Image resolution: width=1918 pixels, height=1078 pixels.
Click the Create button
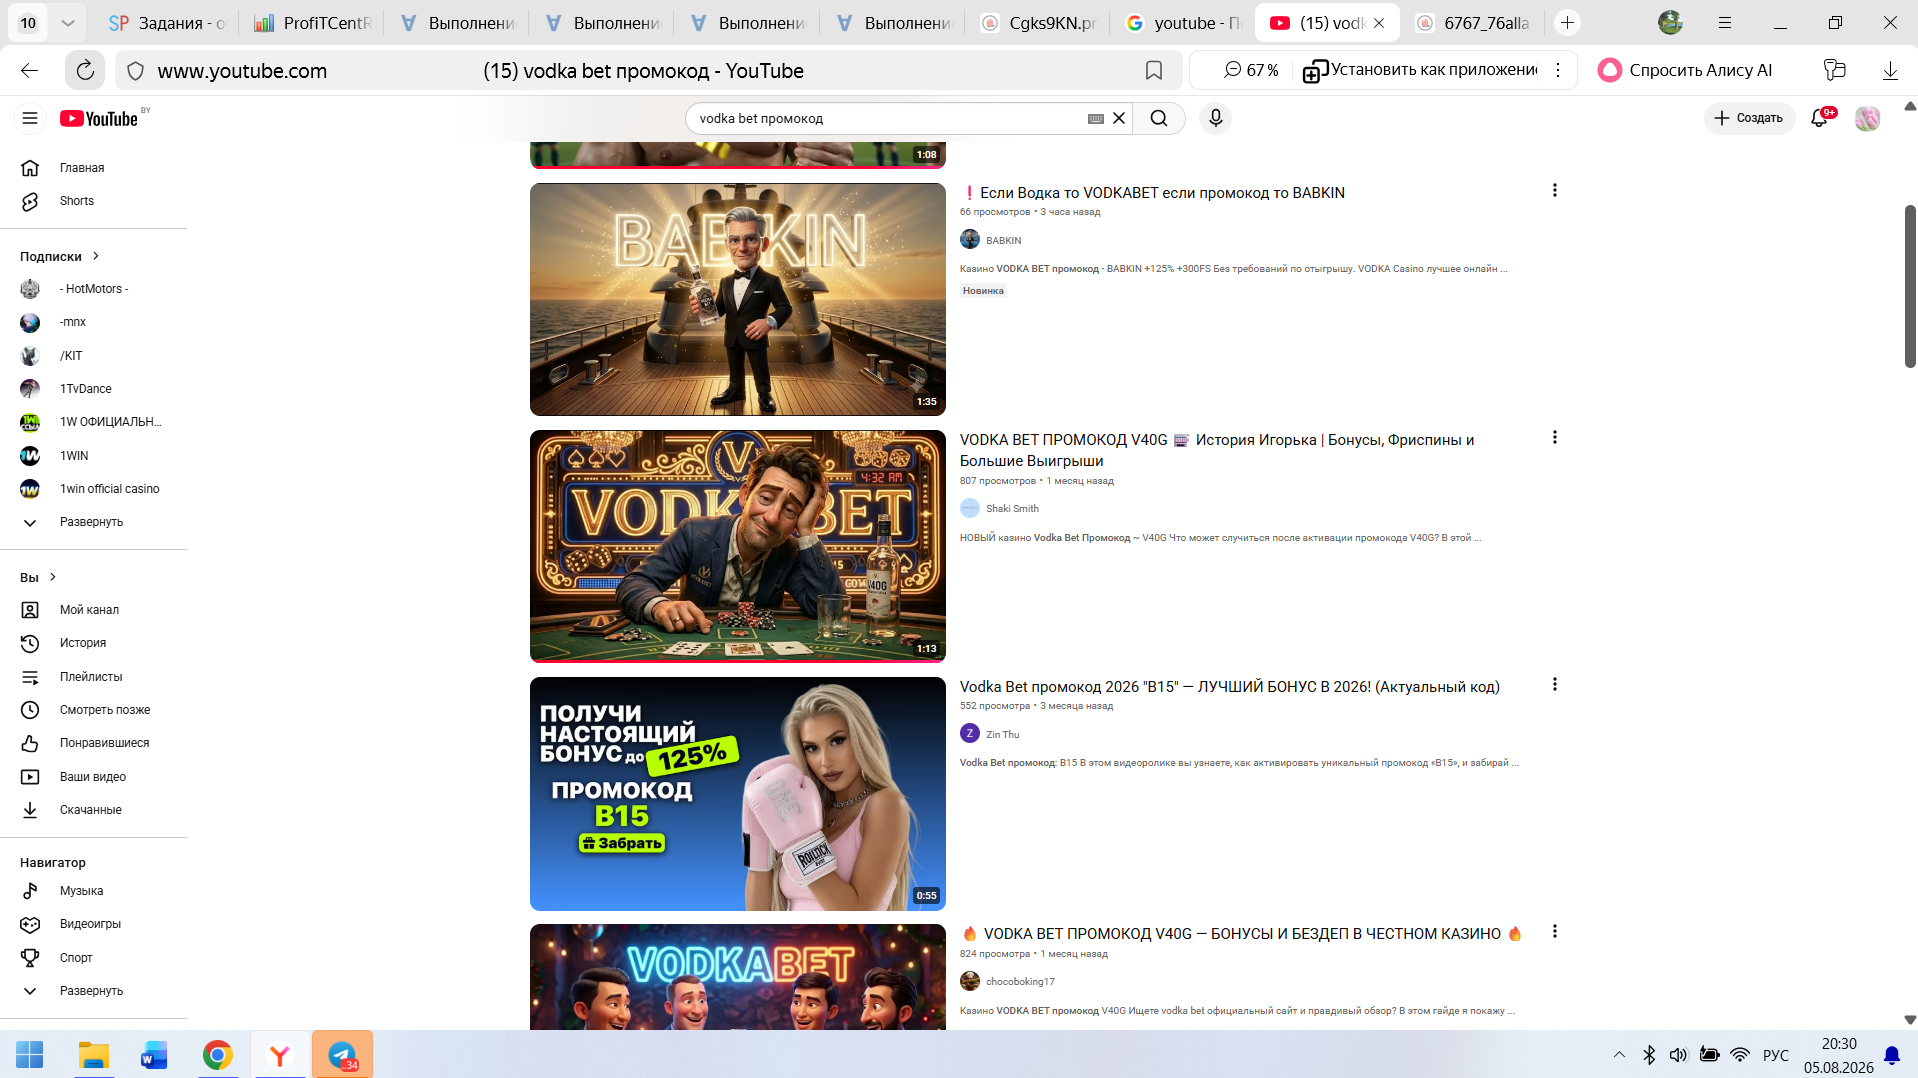point(1749,118)
